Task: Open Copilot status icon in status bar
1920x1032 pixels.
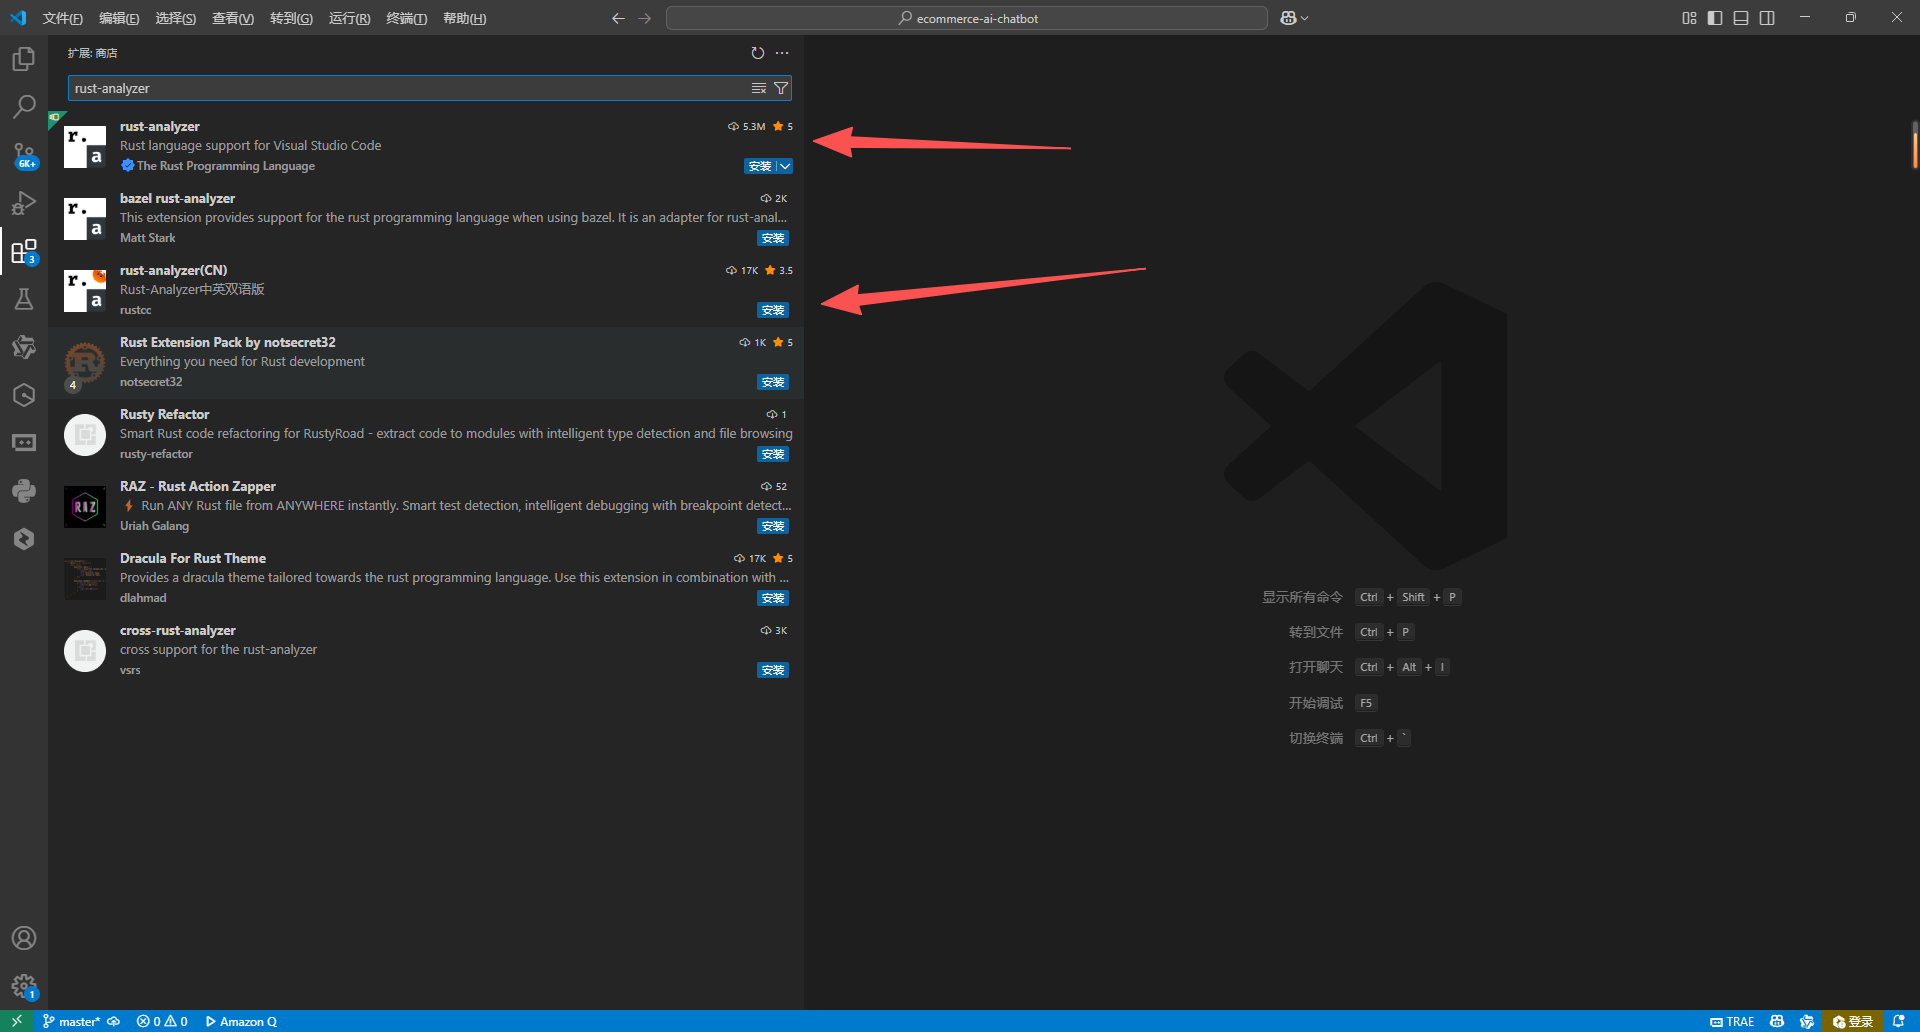Action: [1777, 1021]
